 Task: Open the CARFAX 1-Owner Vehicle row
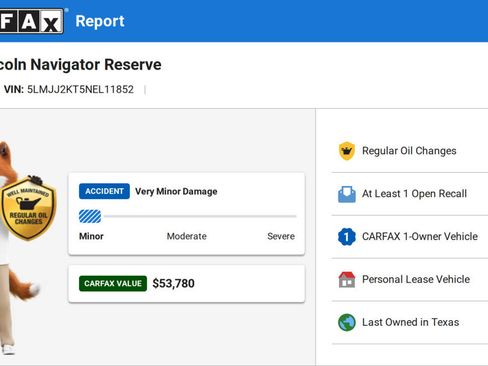click(410, 237)
